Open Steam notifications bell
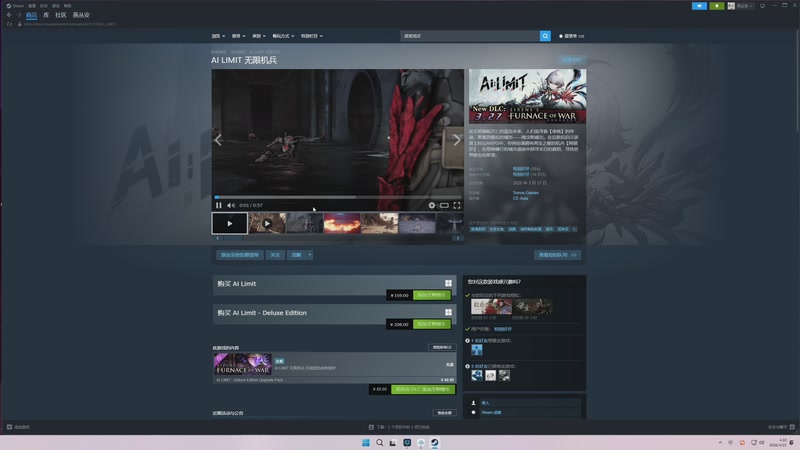 pos(716,6)
